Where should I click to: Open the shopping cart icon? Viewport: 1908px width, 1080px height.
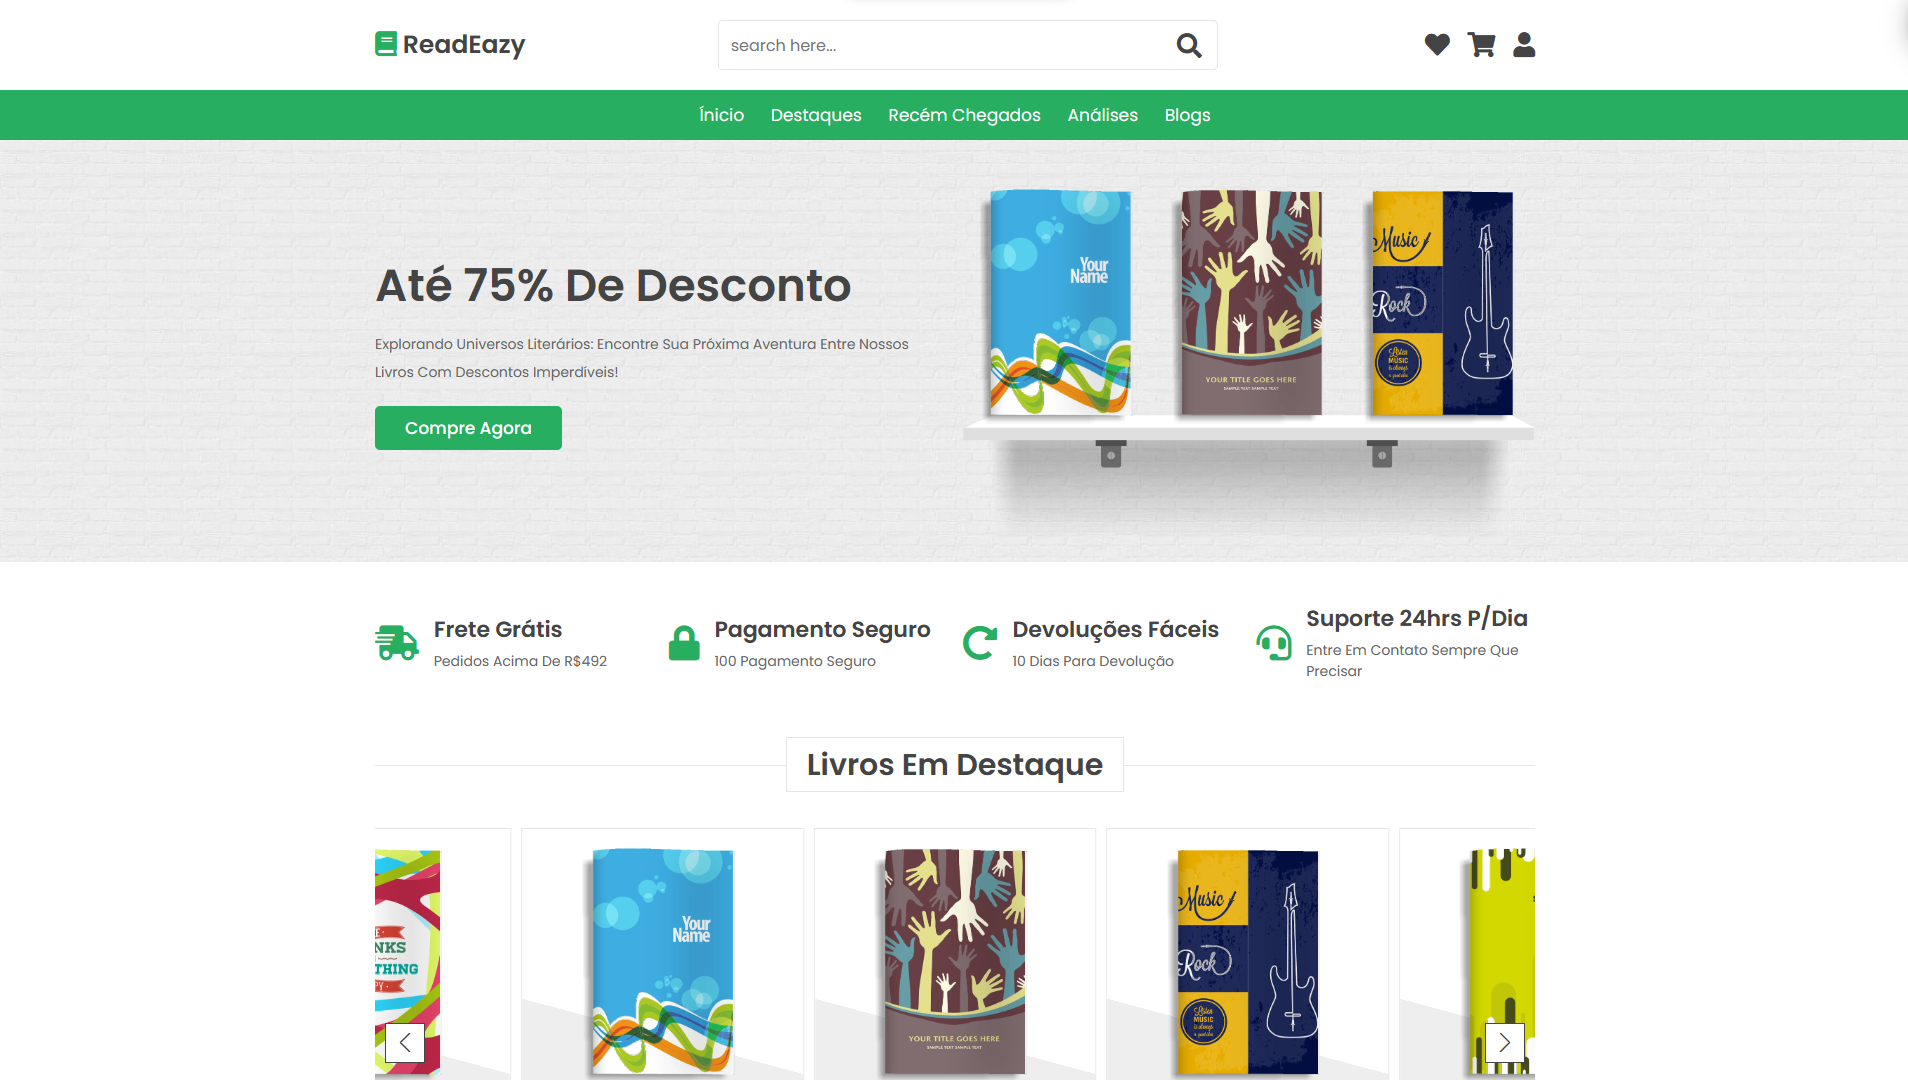(x=1481, y=45)
